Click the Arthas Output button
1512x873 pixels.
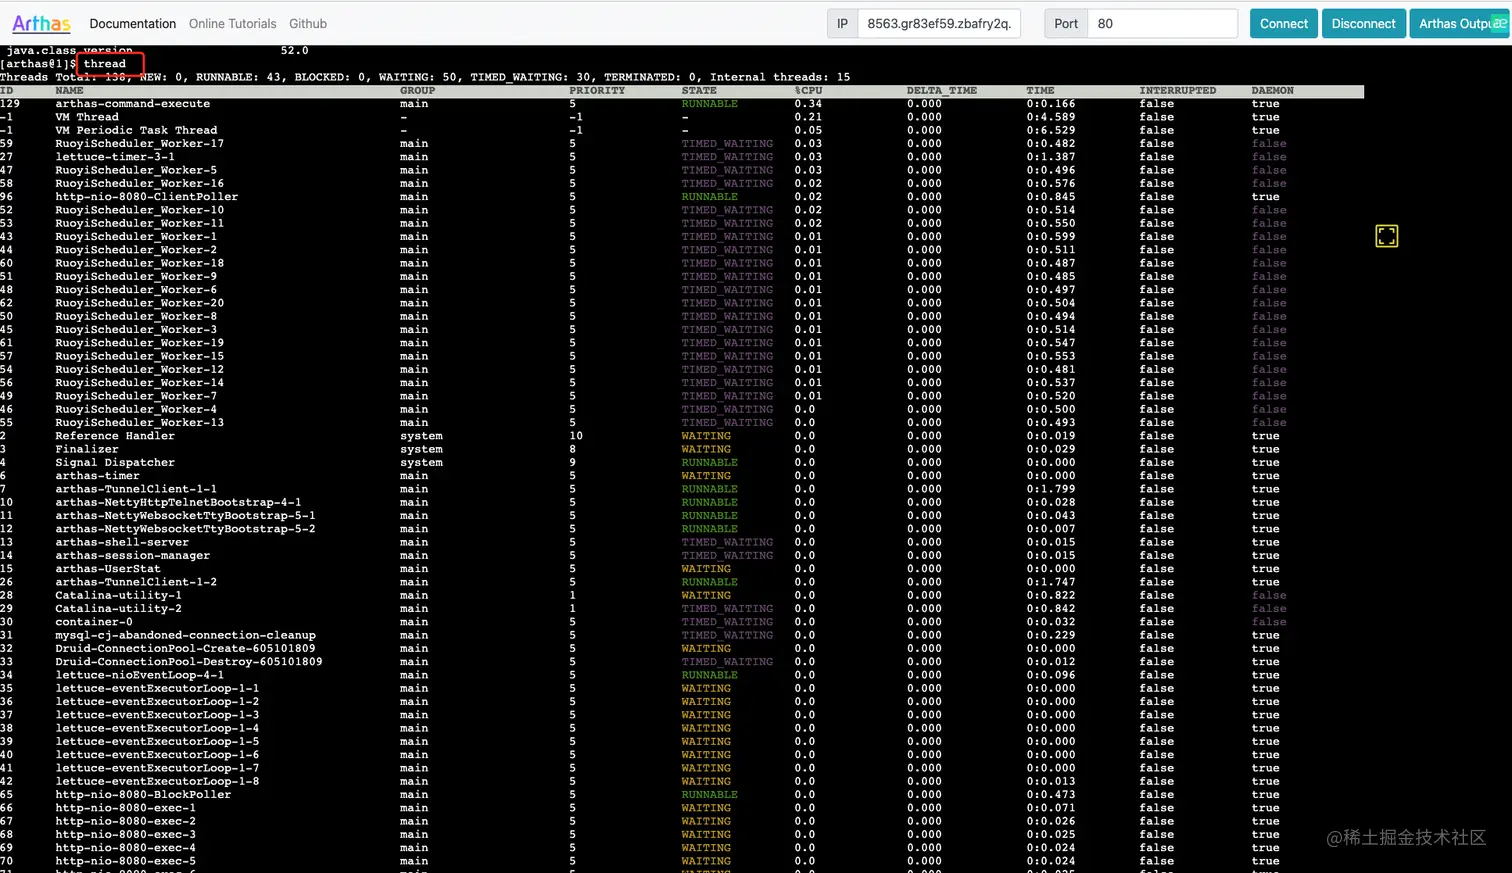1458,24
